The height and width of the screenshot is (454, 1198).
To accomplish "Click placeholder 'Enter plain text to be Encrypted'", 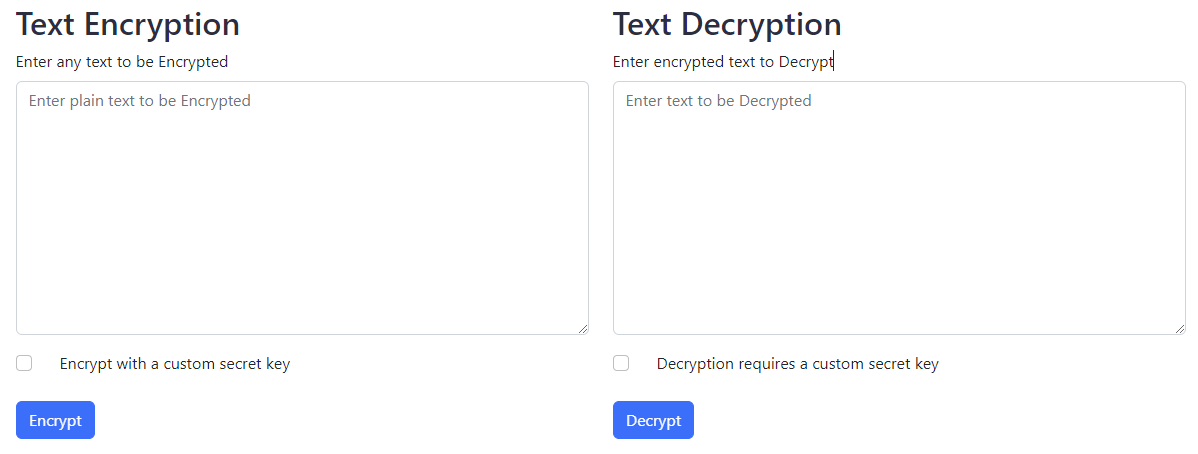I will [140, 101].
